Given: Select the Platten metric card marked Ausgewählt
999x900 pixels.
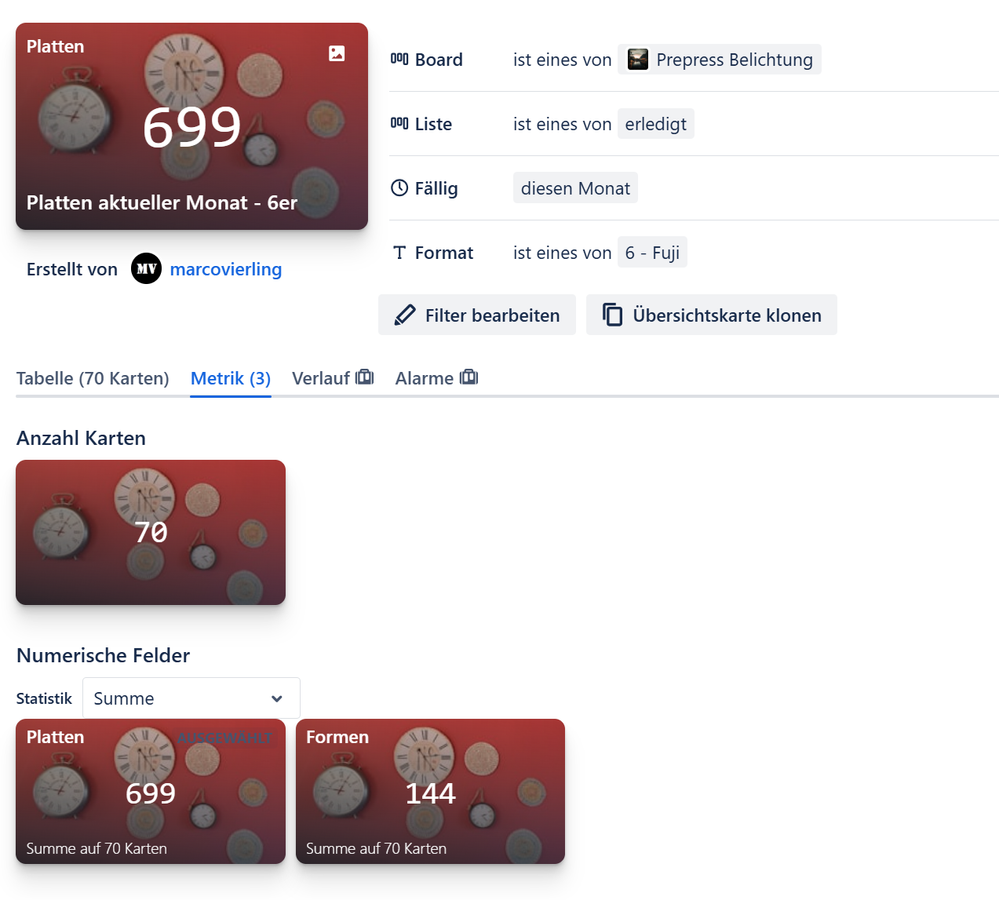Looking at the screenshot, I should pos(150,792).
